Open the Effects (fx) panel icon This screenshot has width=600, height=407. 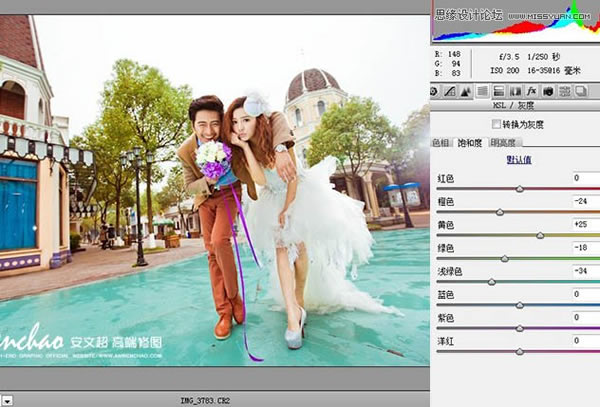(x=531, y=91)
